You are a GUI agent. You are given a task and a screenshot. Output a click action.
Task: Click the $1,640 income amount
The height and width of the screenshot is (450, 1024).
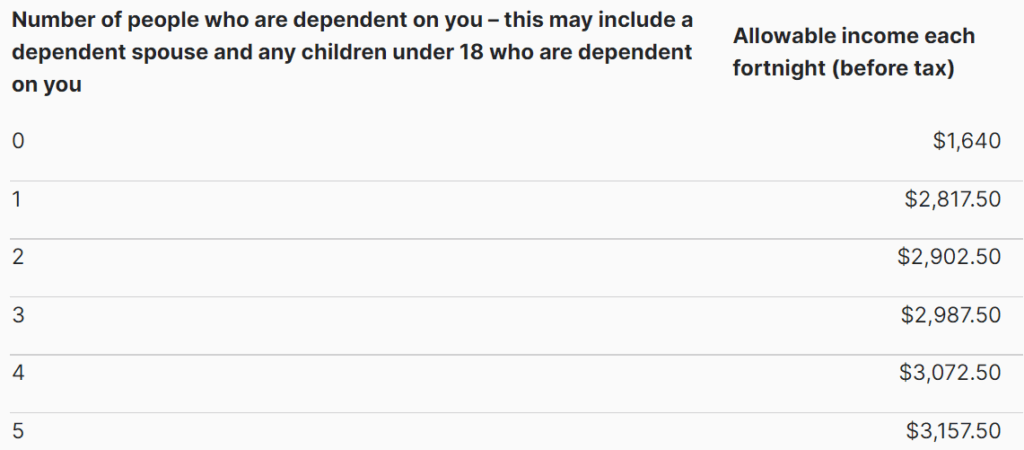pos(966,141)
